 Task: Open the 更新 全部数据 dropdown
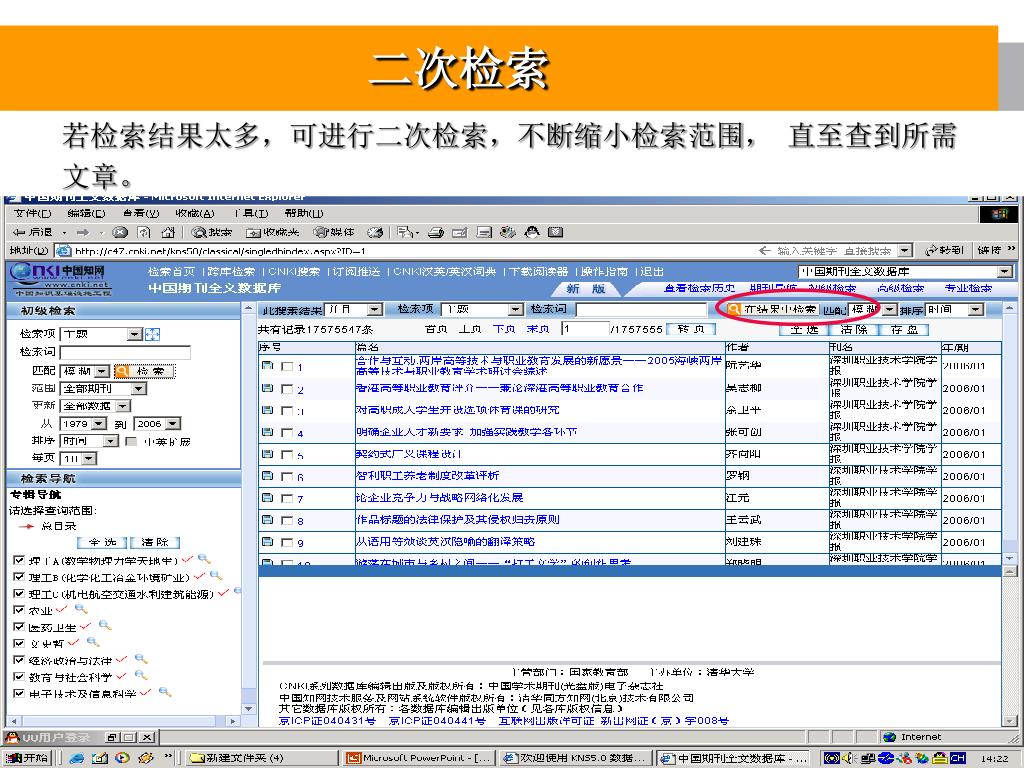tap(95, 406)
